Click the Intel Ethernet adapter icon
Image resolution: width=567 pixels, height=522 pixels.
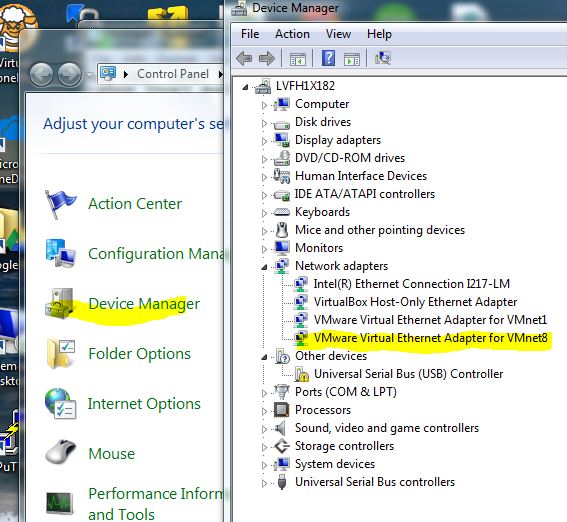click(300, 284)
